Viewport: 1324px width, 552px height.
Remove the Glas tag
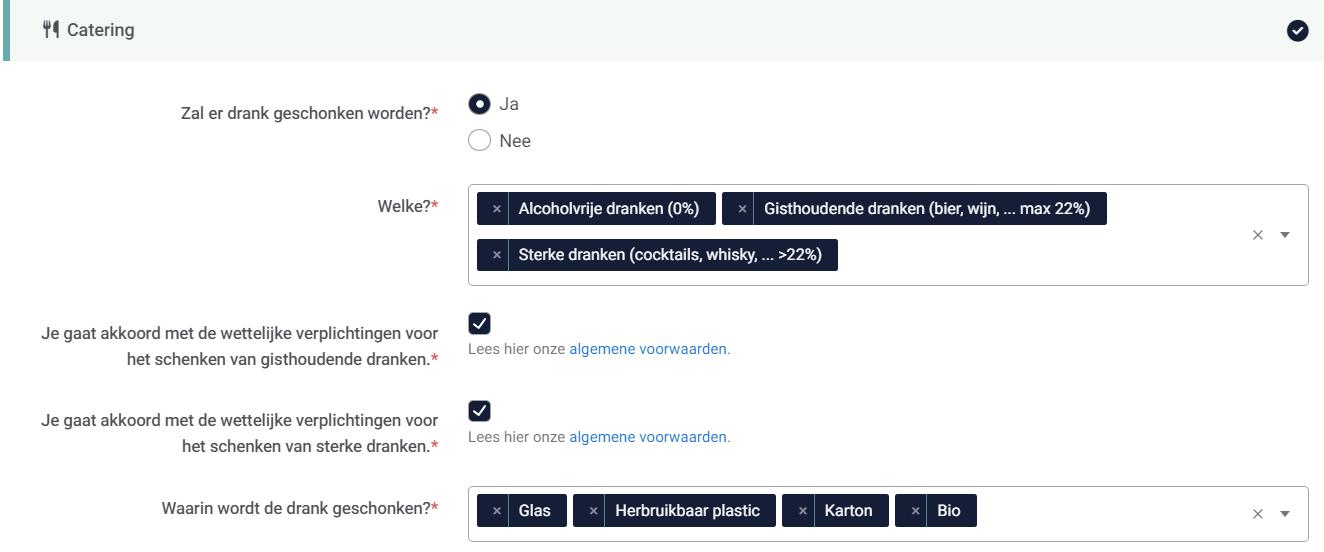pos(496,511)
